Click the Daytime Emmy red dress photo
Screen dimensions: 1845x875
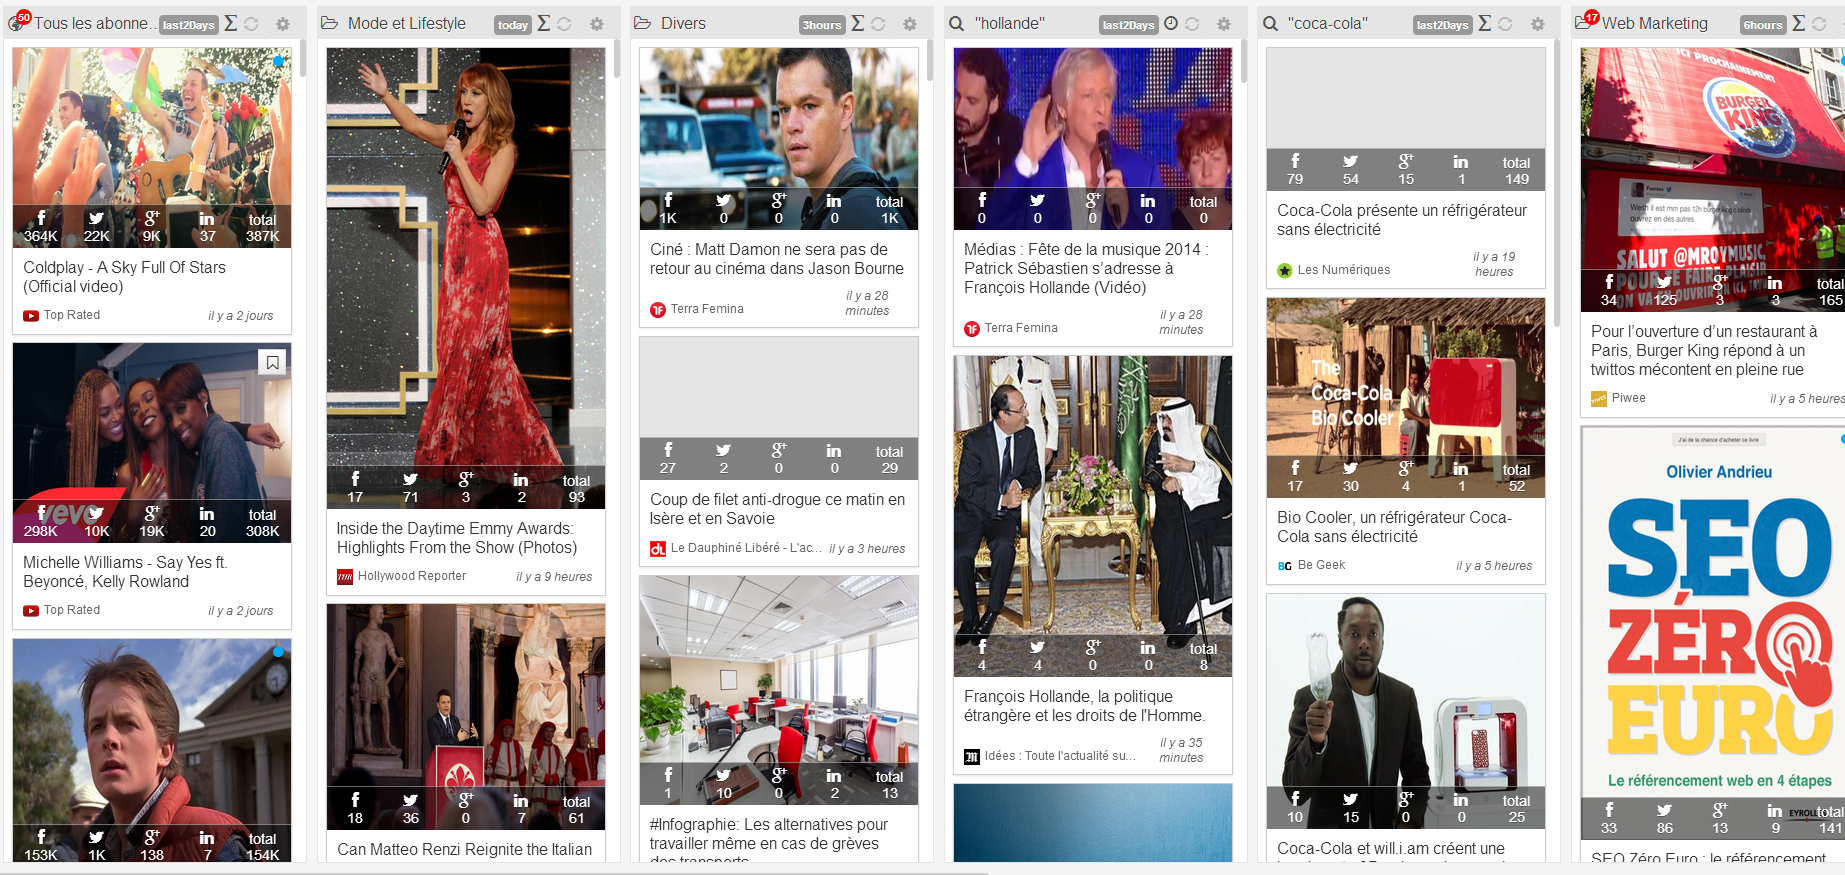point(466,278)
